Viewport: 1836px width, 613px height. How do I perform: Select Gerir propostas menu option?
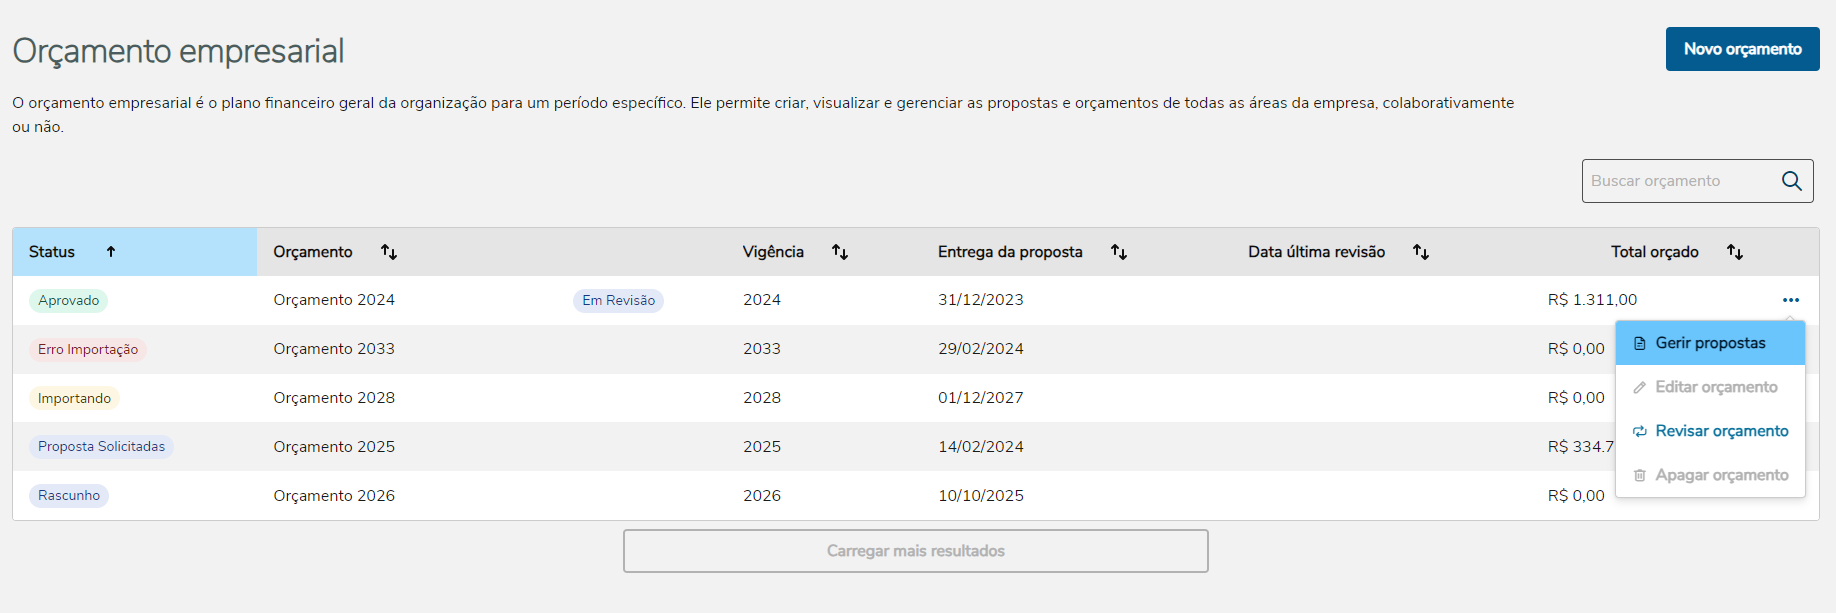coord(1710,343)
